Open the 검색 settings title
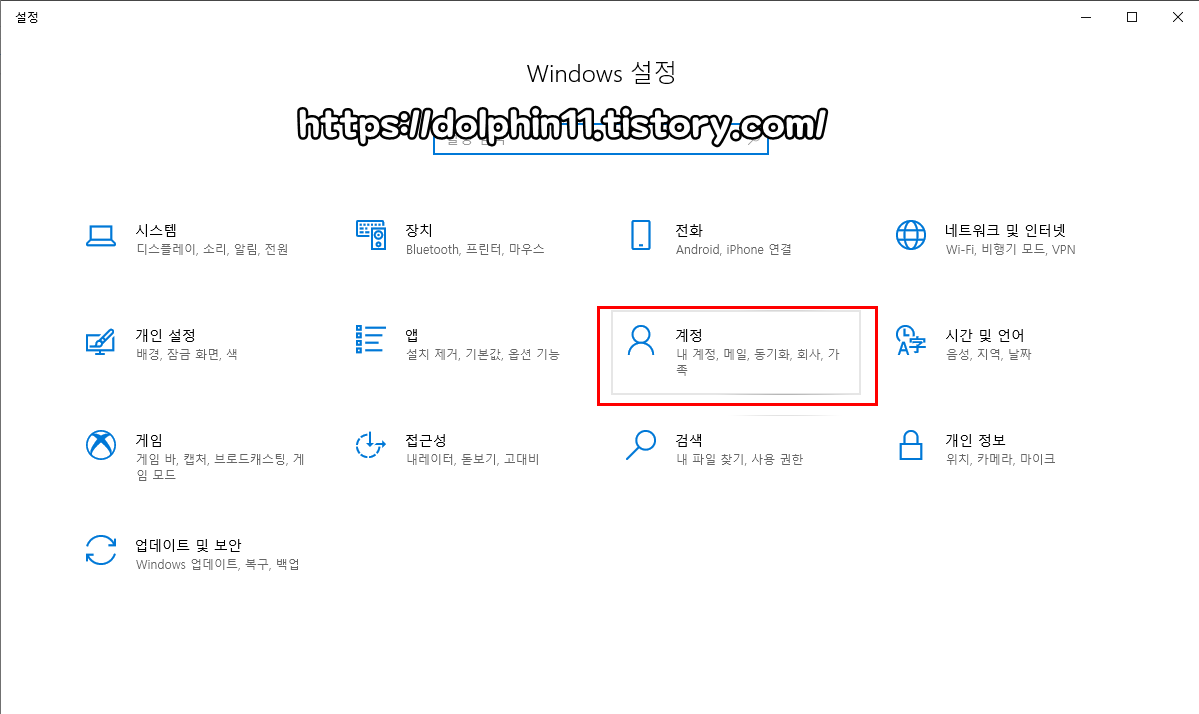Image resolution: width=1199 pixels, height=714 pixels. tap(689, 440)
